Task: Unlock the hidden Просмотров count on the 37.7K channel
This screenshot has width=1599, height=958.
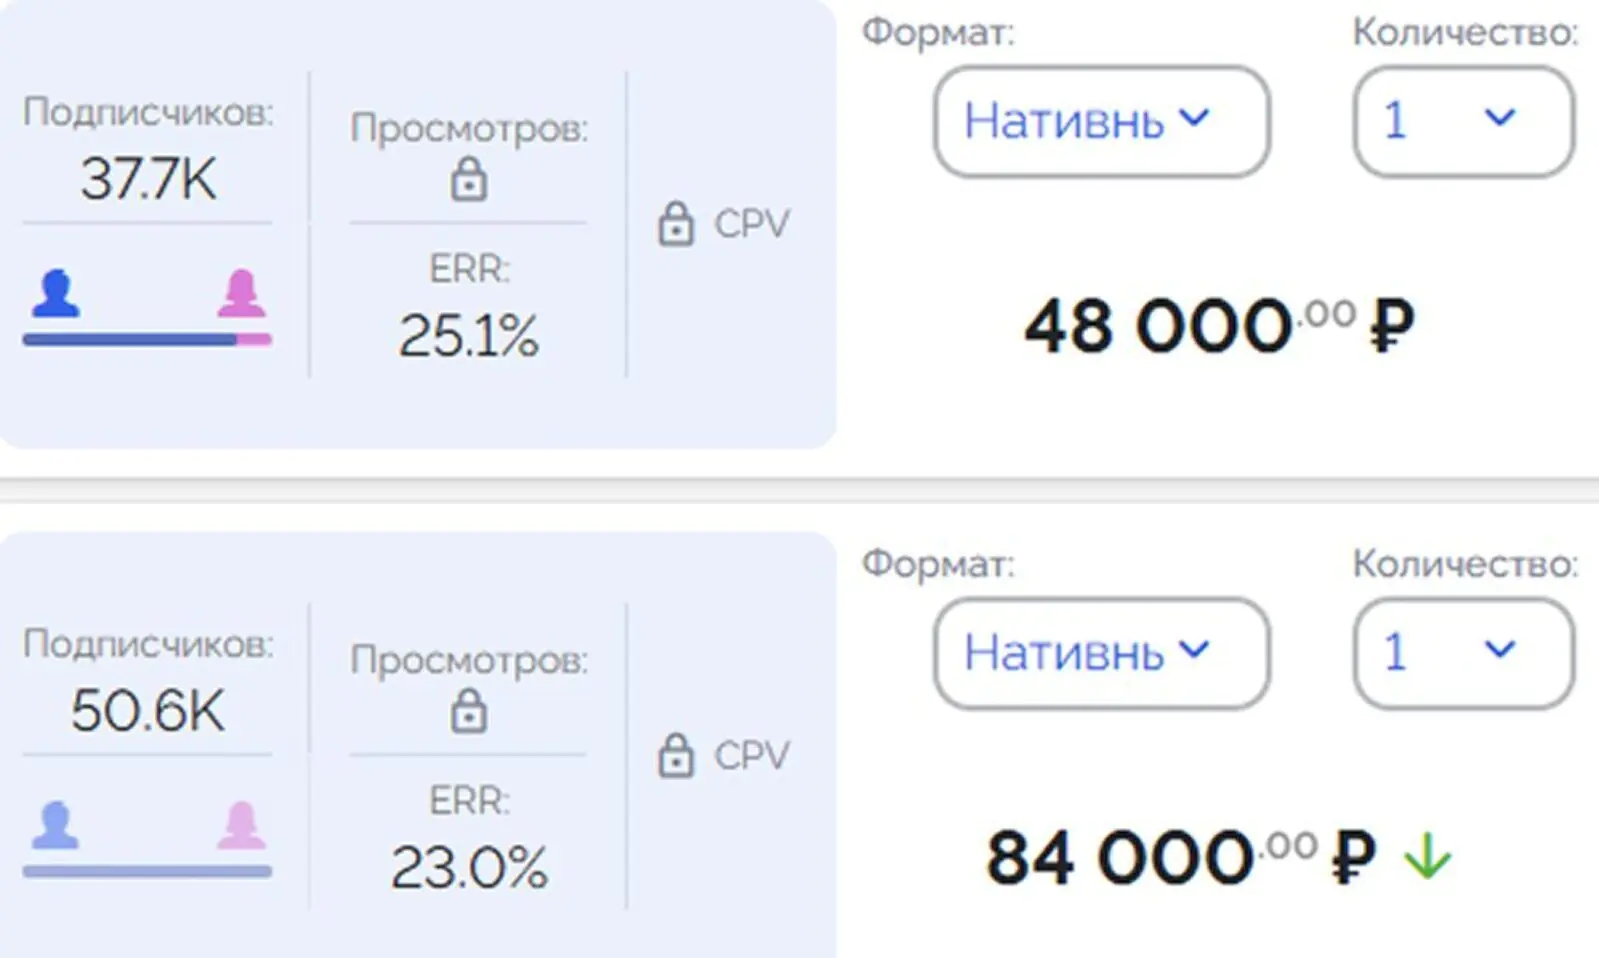Action: [x=468, y=180]
